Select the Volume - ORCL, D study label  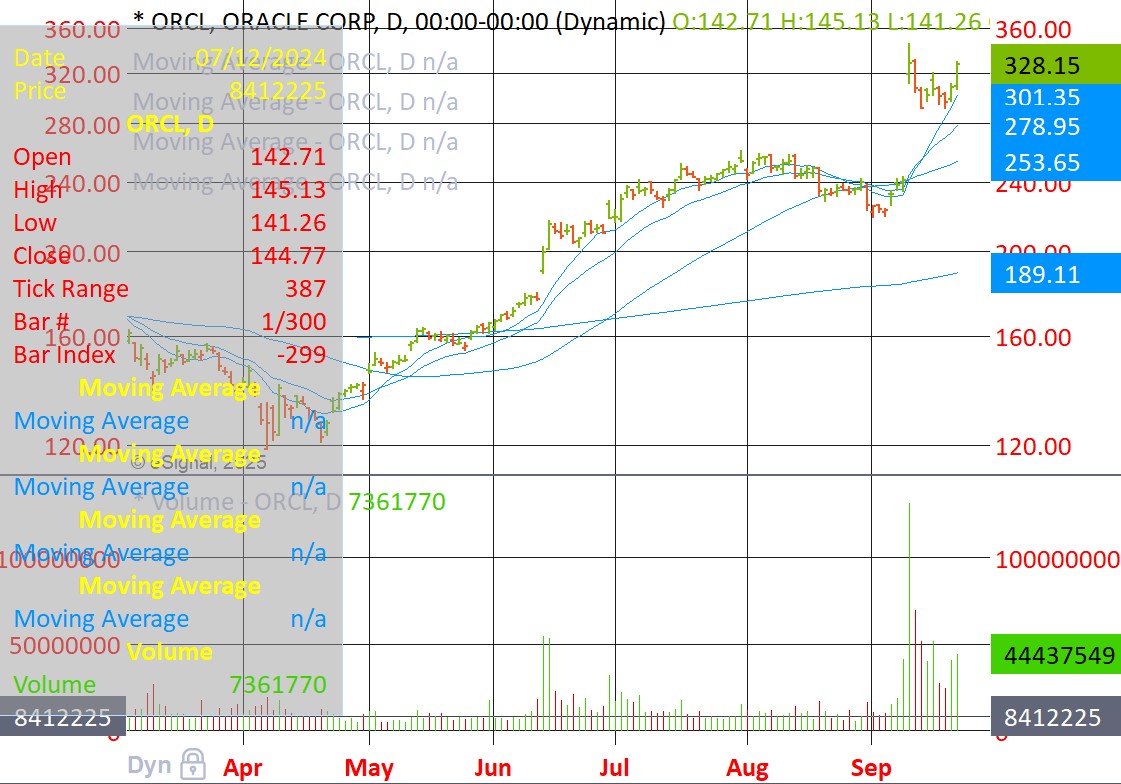[236, 501]
